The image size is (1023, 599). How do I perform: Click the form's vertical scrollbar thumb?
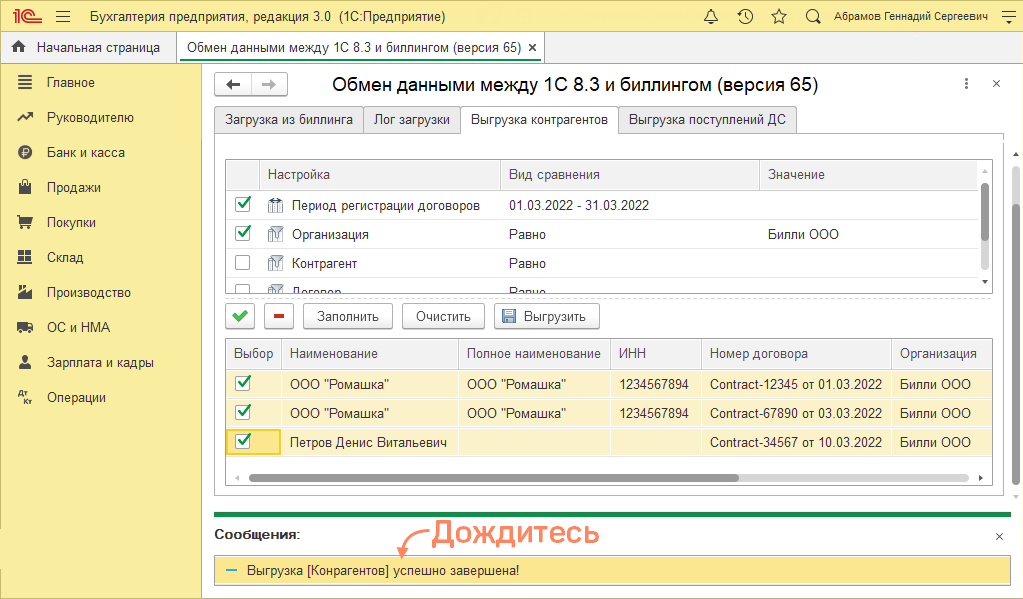tap(1016, 345)
